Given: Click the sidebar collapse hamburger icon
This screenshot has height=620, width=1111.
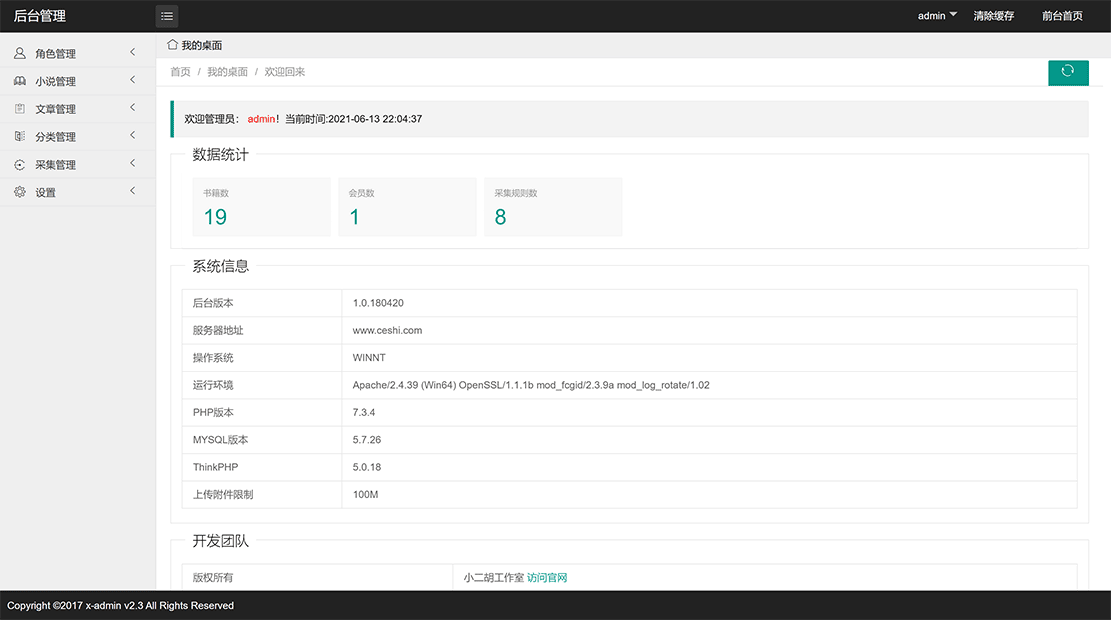Looking at the screenshot, I should coord(167,16).
